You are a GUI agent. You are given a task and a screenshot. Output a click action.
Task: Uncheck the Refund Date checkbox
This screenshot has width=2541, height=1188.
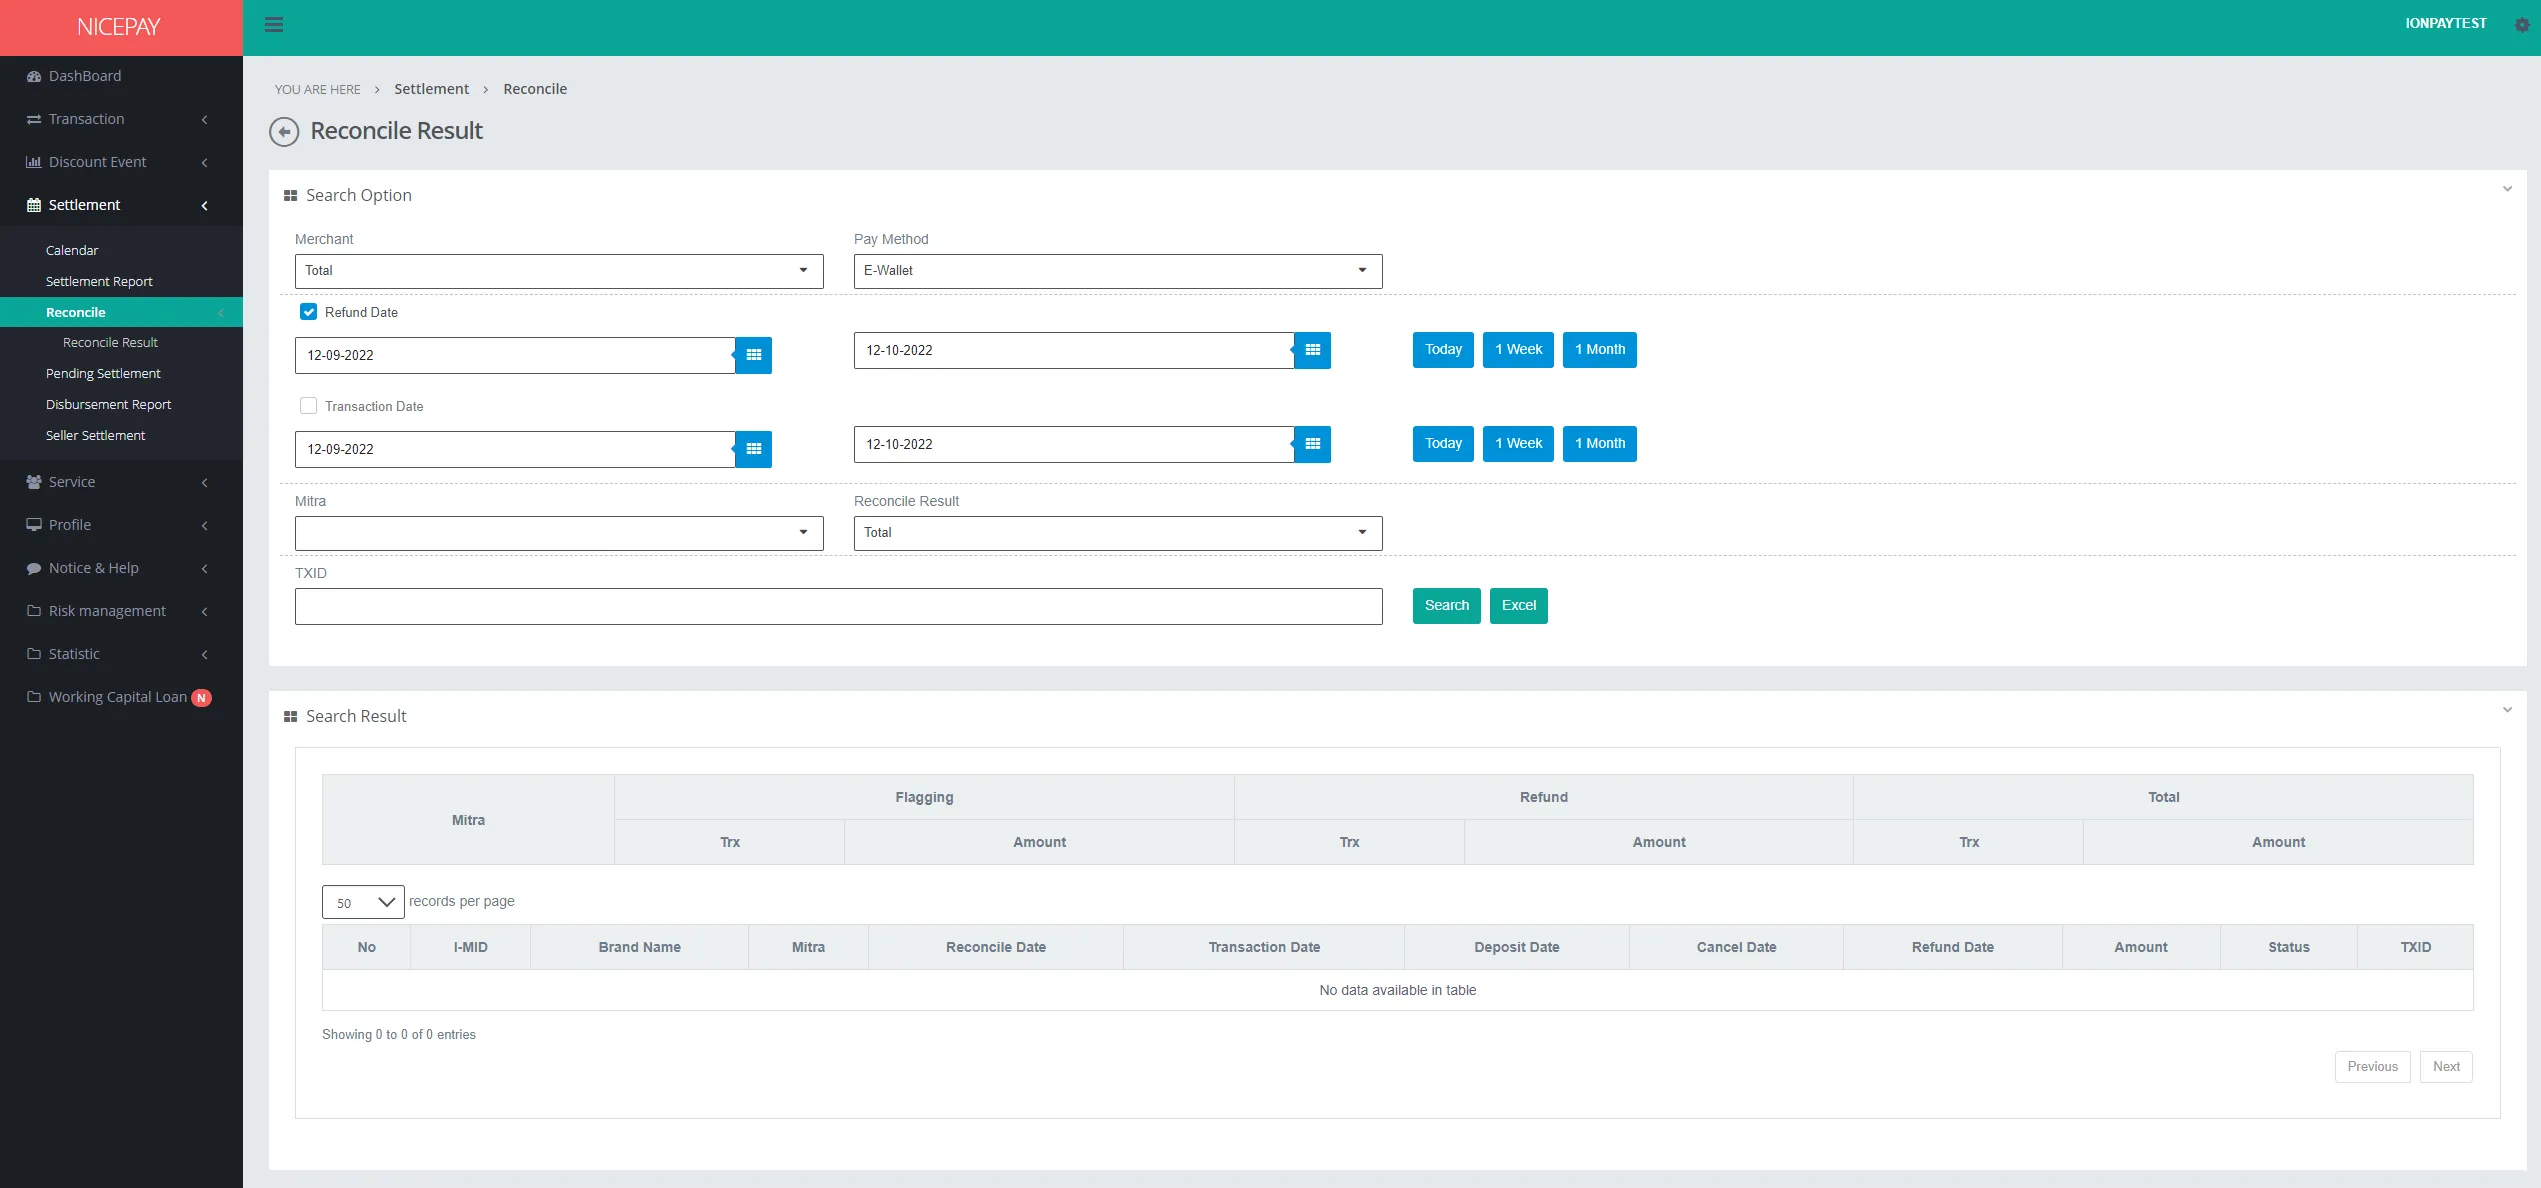tap(308, 312)
